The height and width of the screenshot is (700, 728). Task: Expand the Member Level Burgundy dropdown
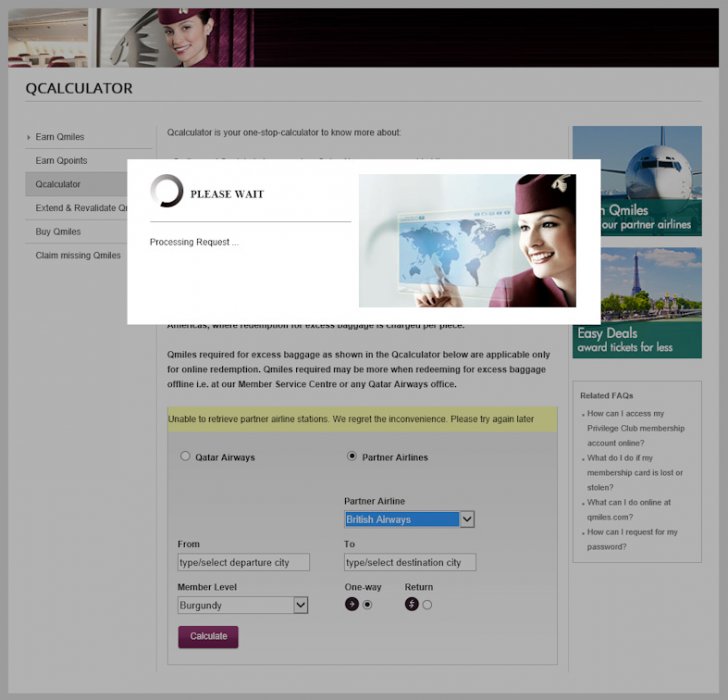click(x=243, y=605)
